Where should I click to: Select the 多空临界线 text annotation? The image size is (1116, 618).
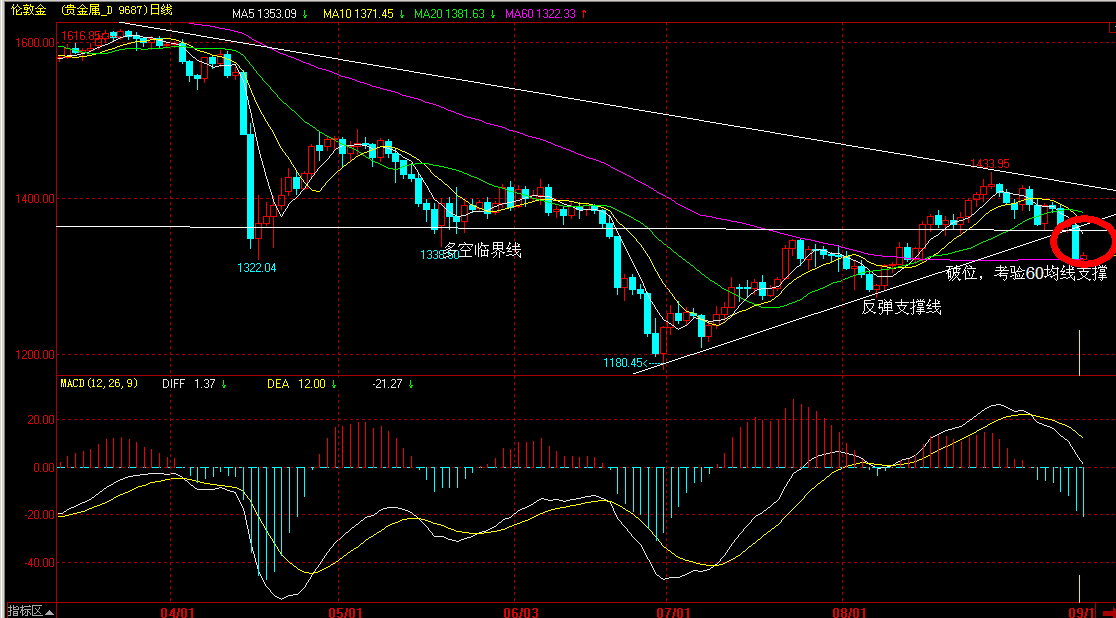[x=483, y=250]
